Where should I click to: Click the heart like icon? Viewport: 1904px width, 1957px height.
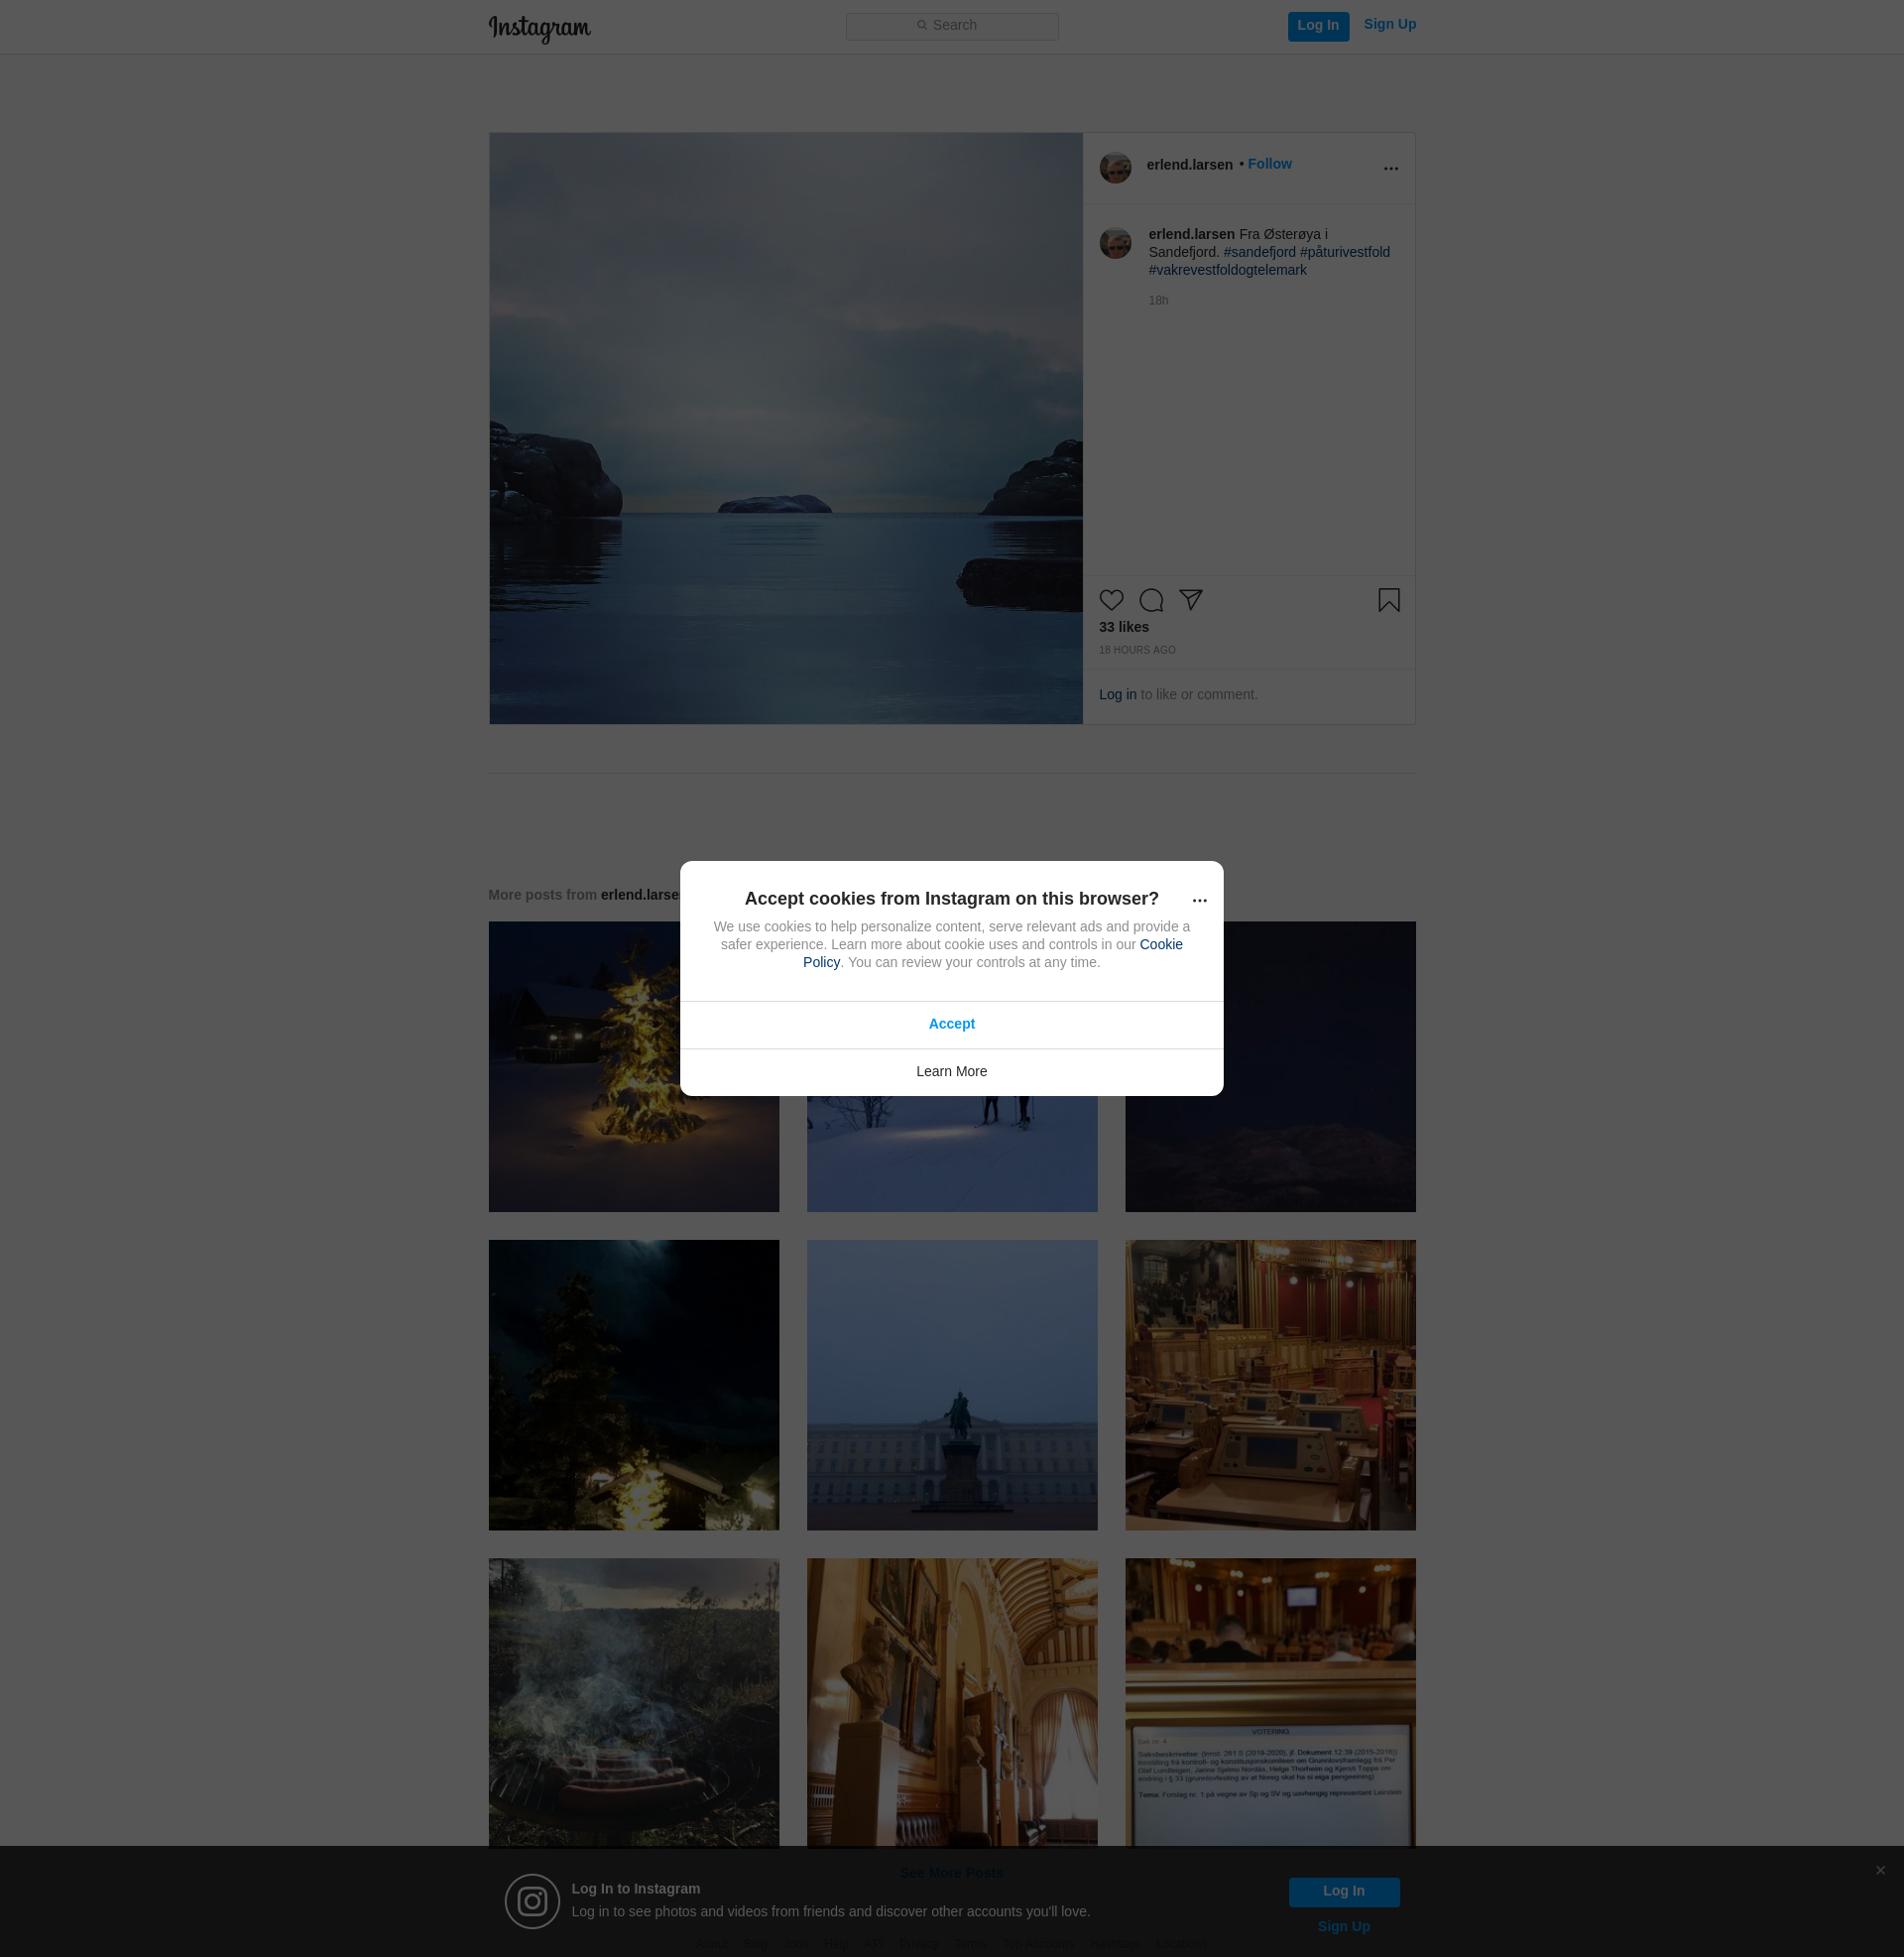tap(1111, 600)
